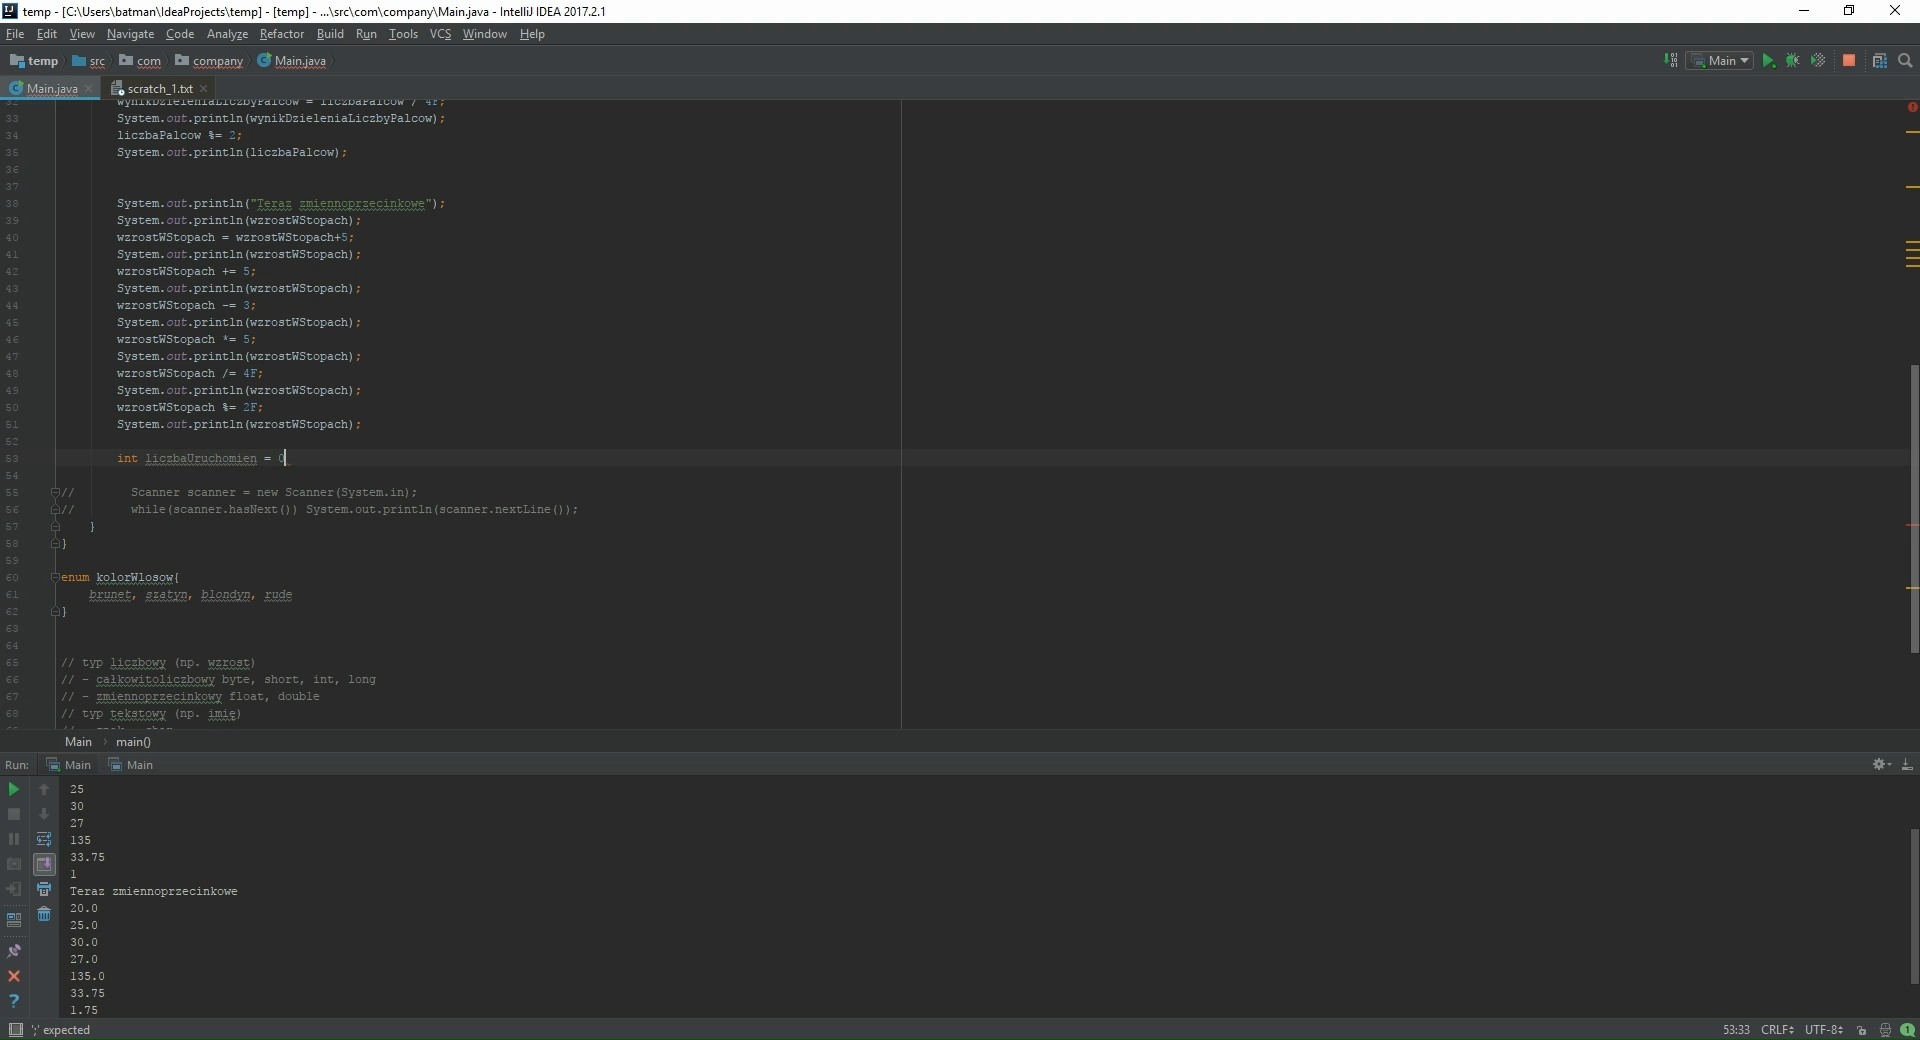
Task: Switch to the scratch_1.txt editor tab
Action: click(x=159, y=88)
